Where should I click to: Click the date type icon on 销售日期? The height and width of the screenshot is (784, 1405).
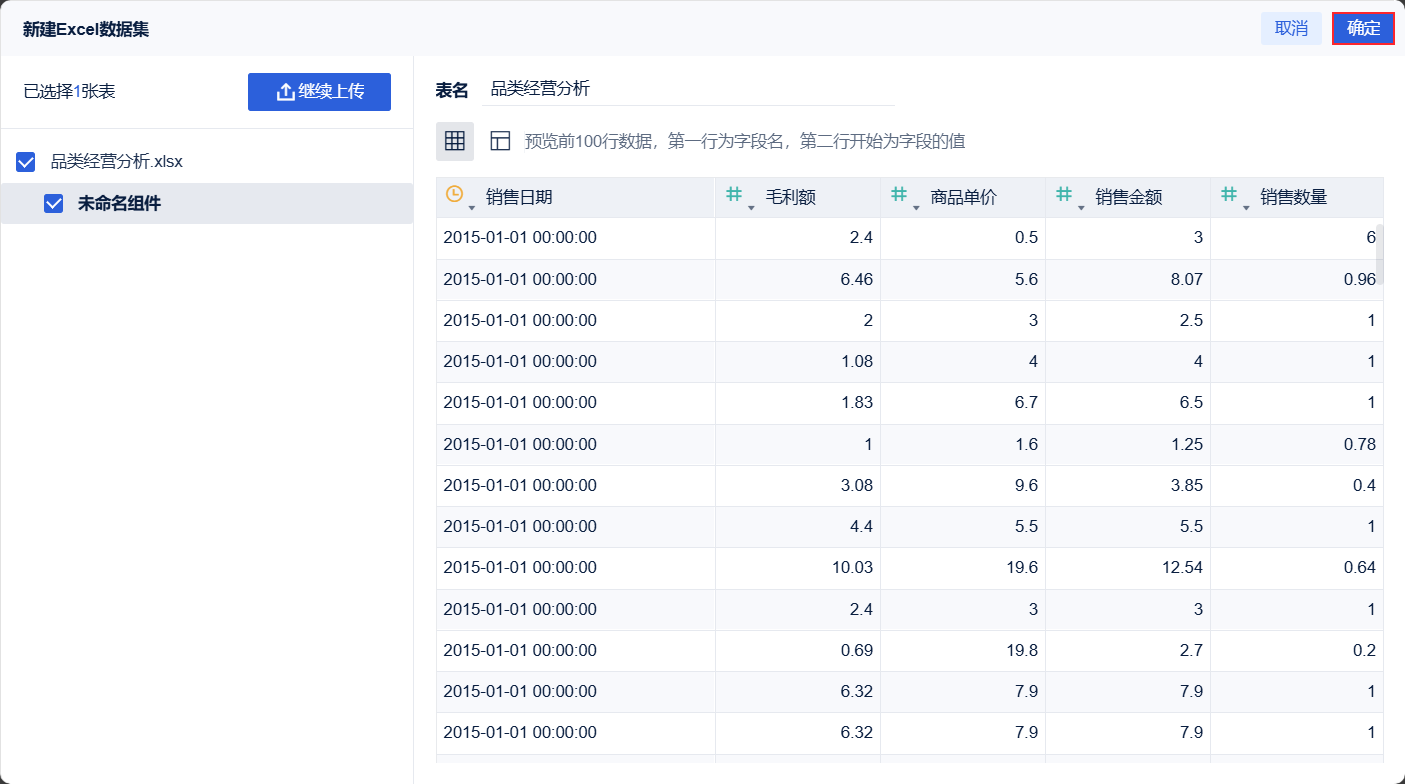454,195
